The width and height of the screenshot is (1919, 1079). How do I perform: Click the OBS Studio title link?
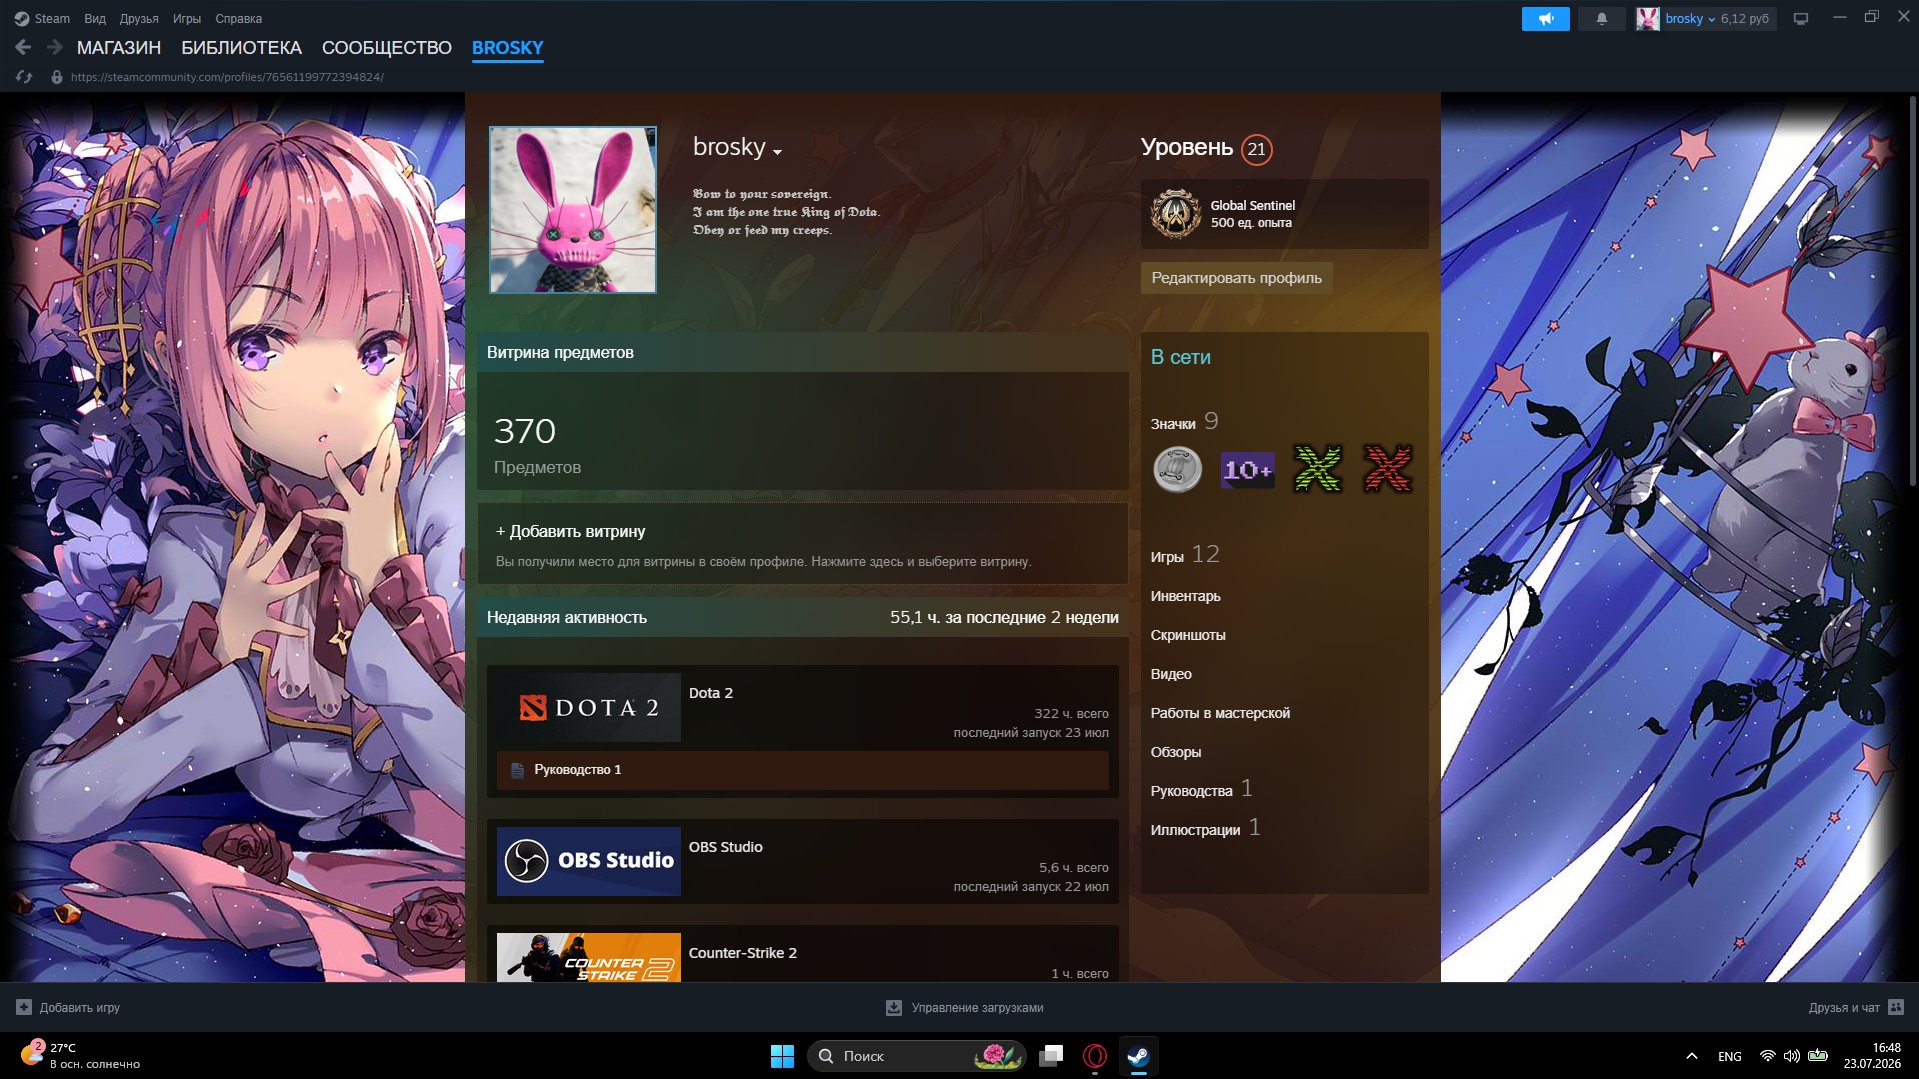725,847
